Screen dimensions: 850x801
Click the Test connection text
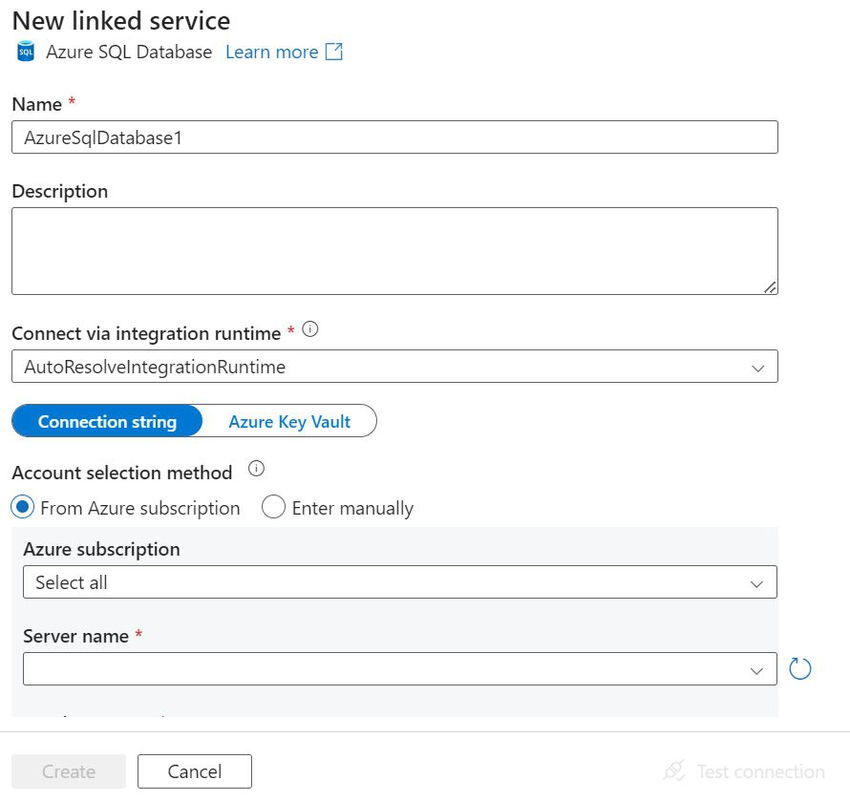pos(760,771)
